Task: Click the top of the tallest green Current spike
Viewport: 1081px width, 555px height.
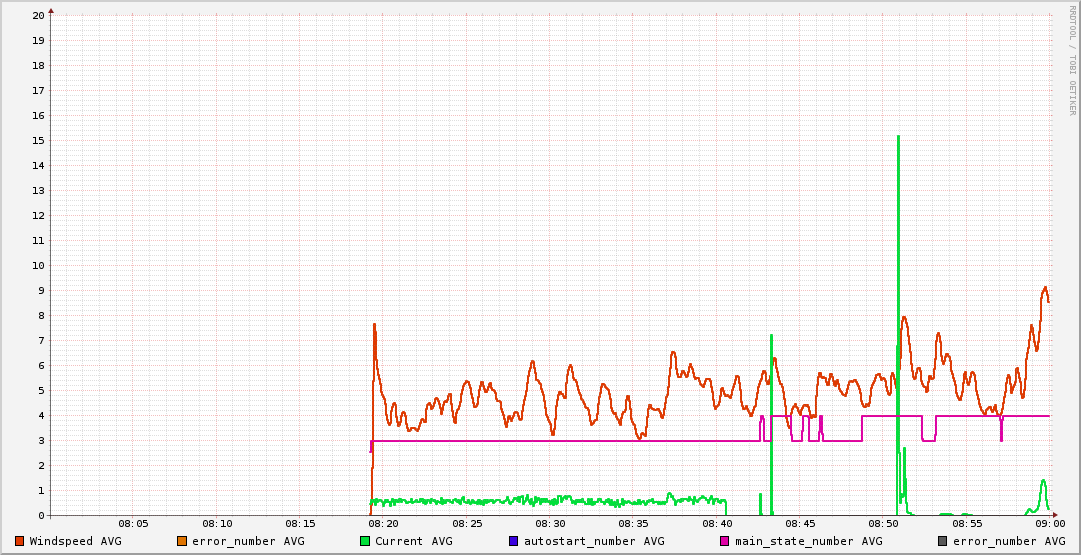Action: [x=898, y=137]
